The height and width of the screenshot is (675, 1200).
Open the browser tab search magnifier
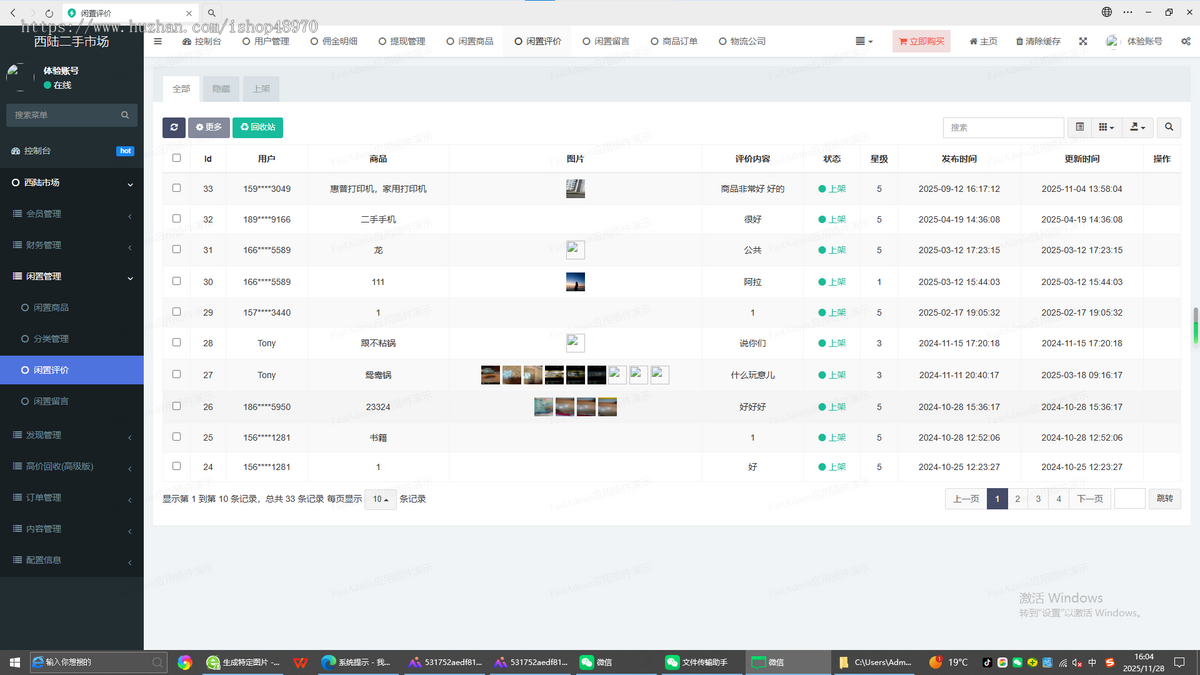point(211,12)
